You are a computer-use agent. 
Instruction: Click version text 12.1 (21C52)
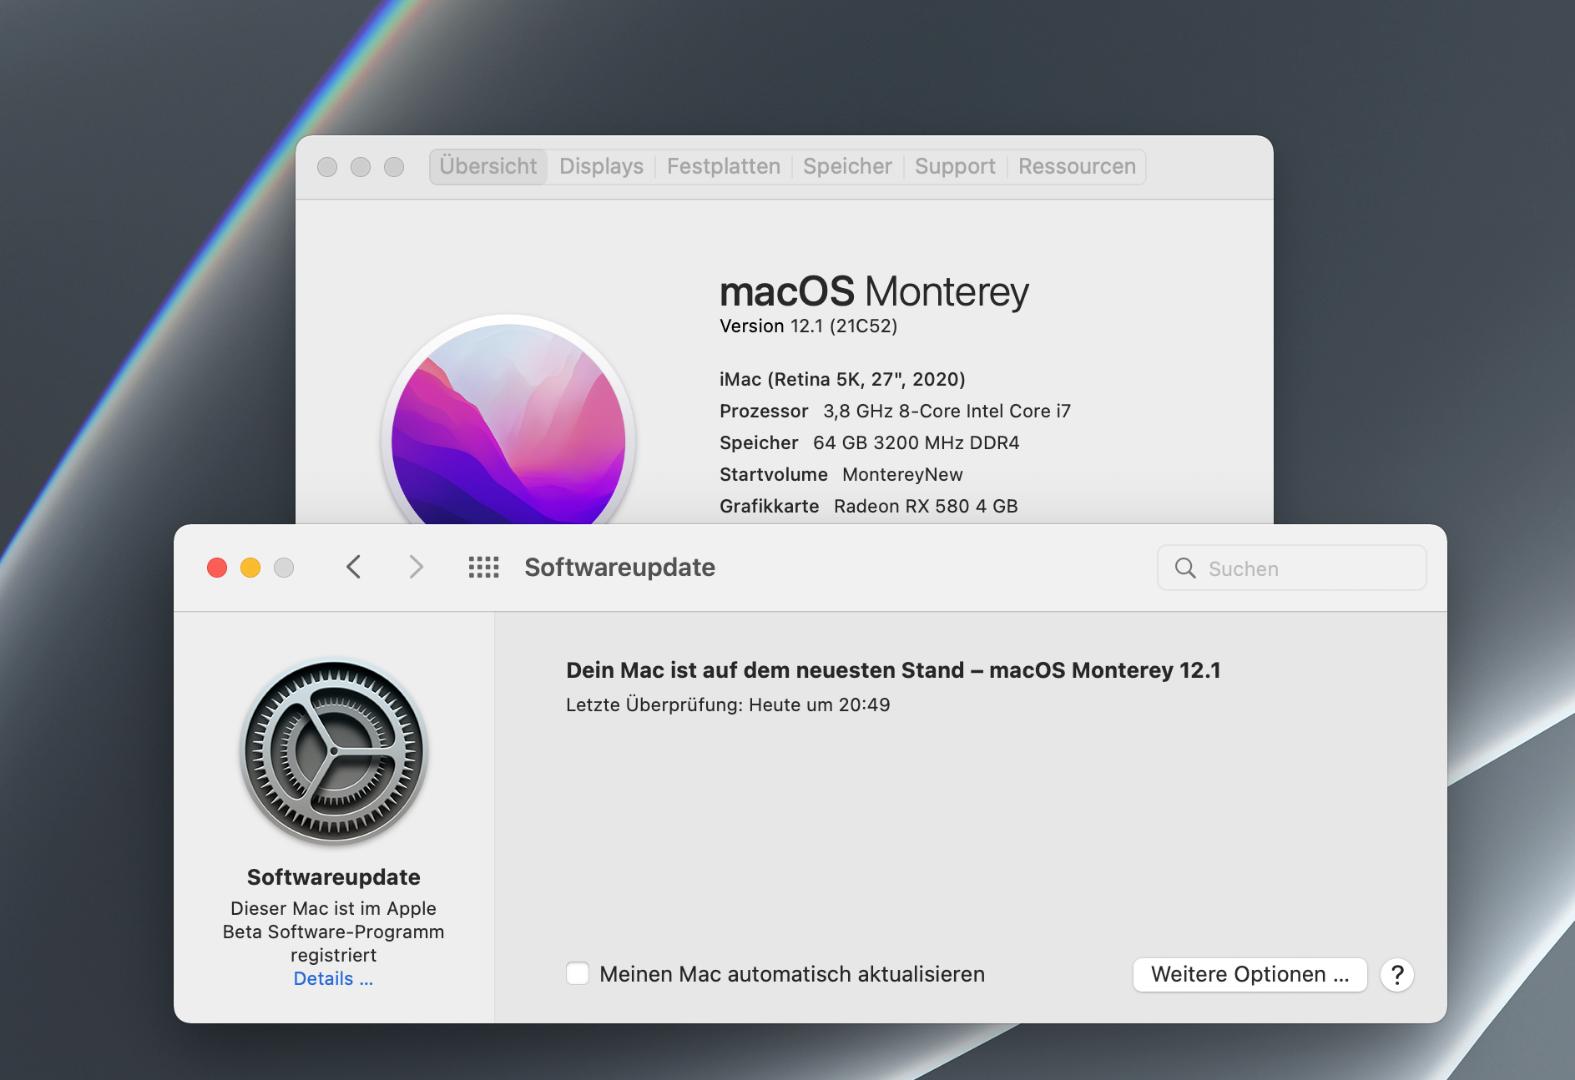[844, 326]
